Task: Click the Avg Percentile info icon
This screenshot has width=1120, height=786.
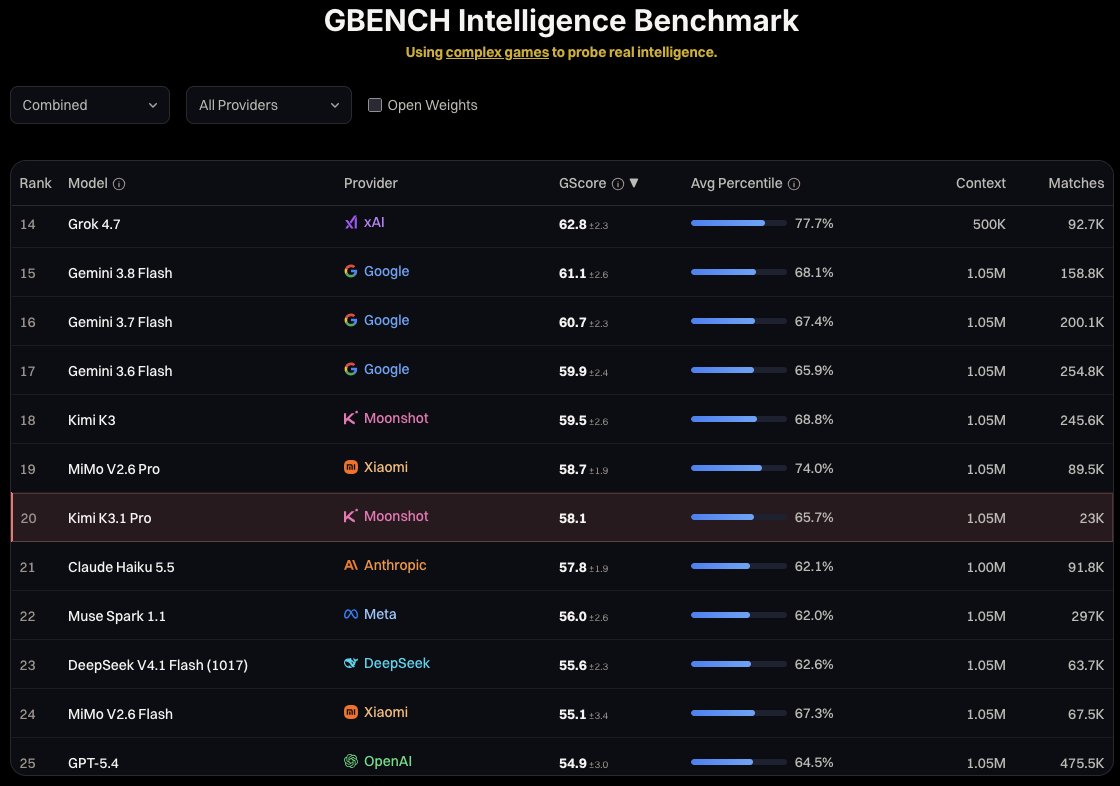Action: coord(794,184)
